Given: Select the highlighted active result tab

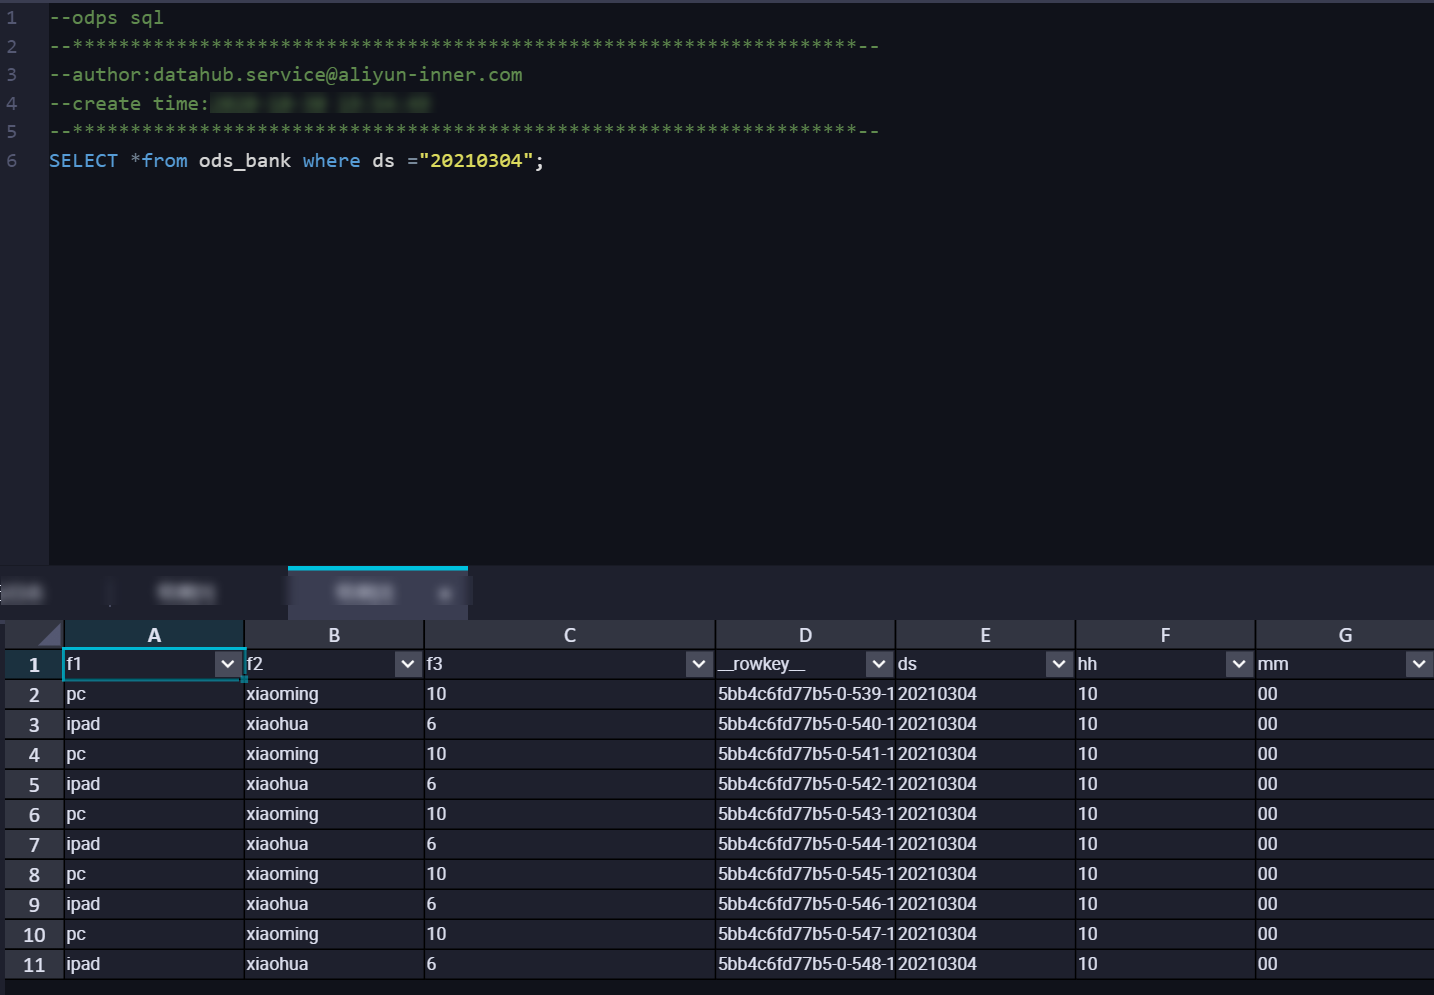Looking at the screenshot, I should point(366,593).
